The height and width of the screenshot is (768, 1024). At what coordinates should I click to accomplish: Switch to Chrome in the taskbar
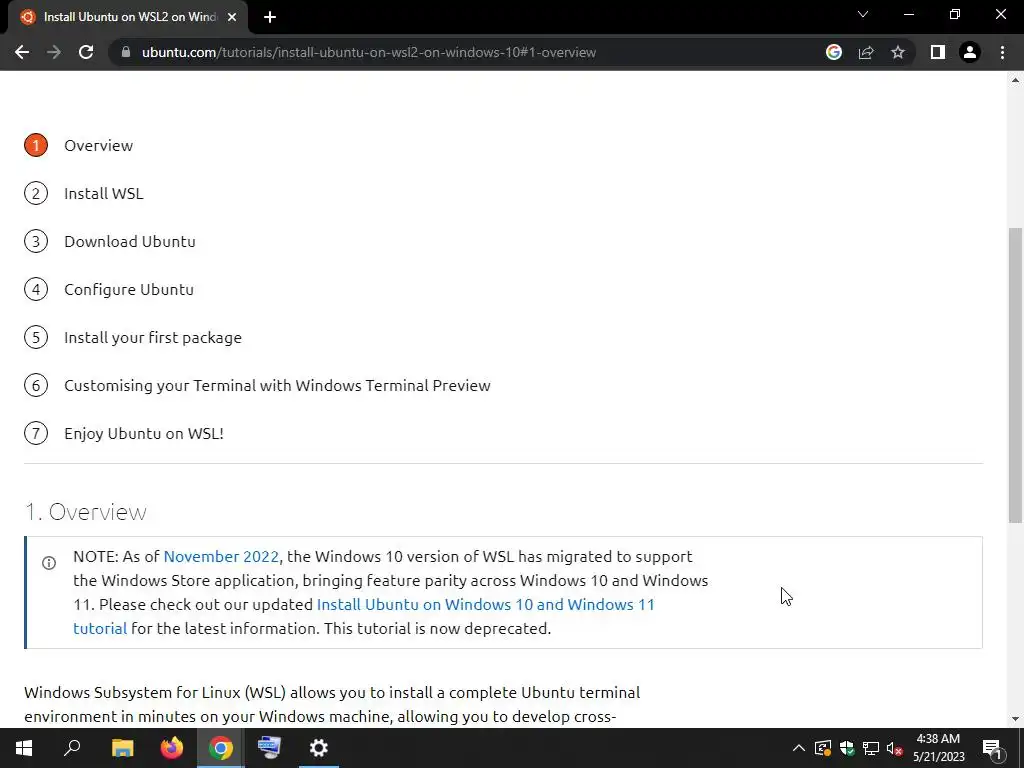[x=221, y=748]
